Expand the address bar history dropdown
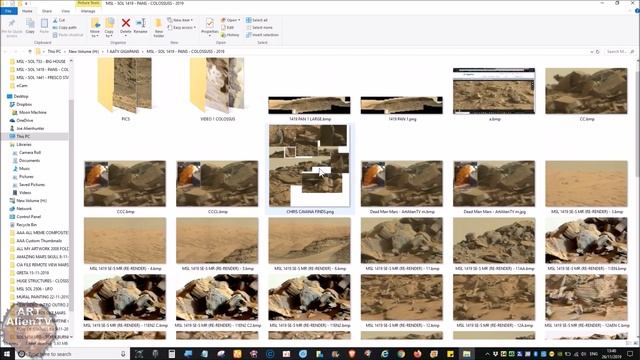 (591, 52)
